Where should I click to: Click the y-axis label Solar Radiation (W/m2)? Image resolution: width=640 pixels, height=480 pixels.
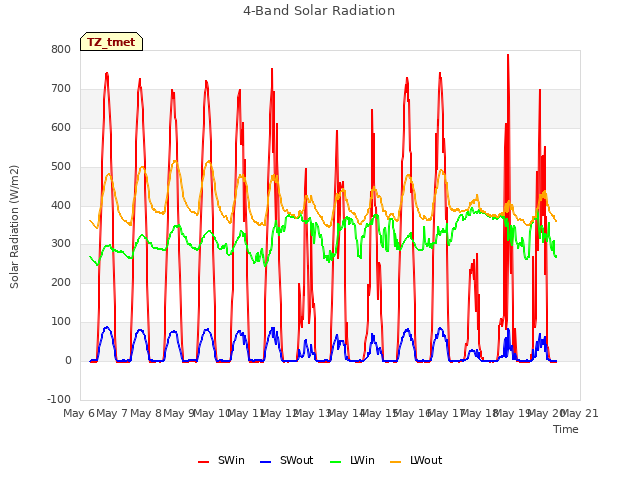pyautogui.click(x=14, y=227)
